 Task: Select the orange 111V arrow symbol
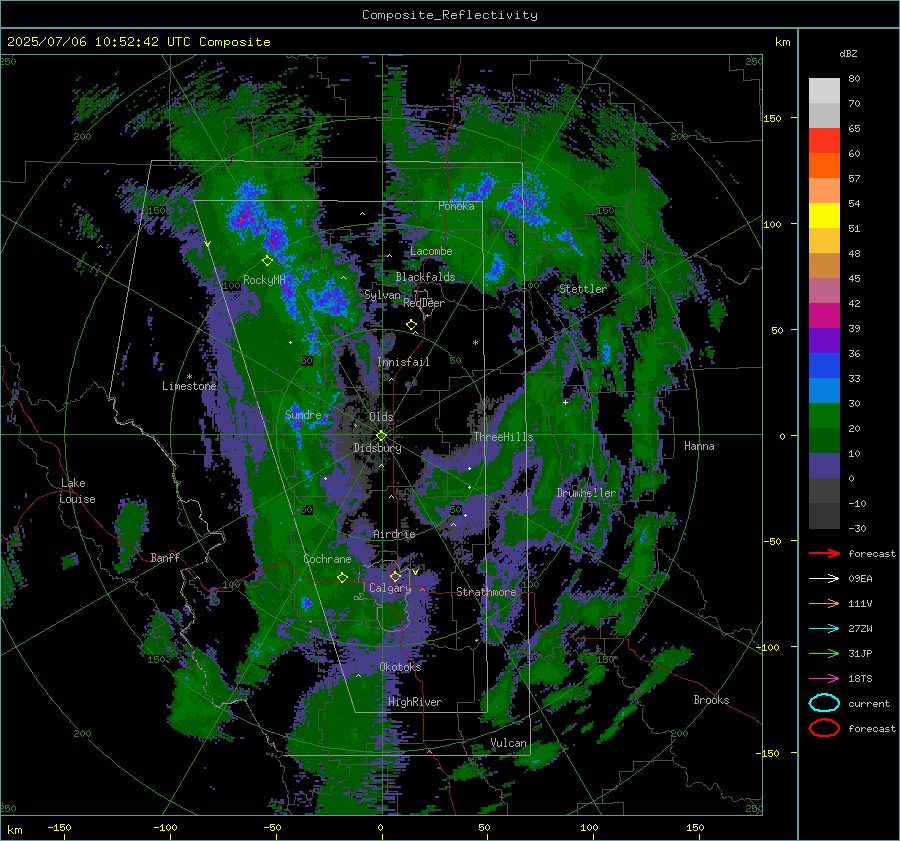point(824,603)
